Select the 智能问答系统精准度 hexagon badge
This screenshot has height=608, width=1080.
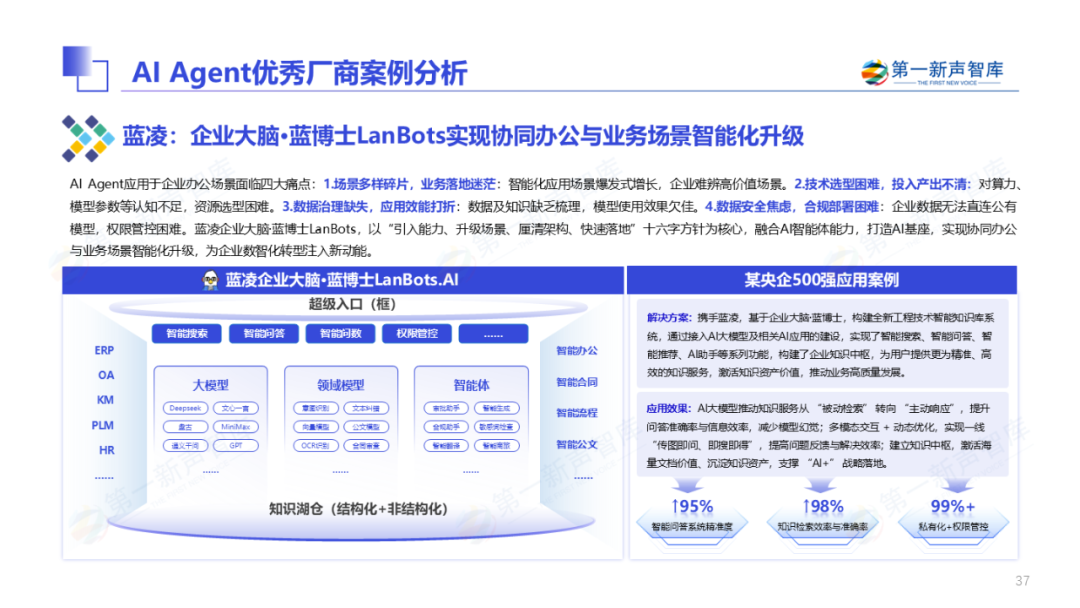pyautogui.click(x=680, y=525)
